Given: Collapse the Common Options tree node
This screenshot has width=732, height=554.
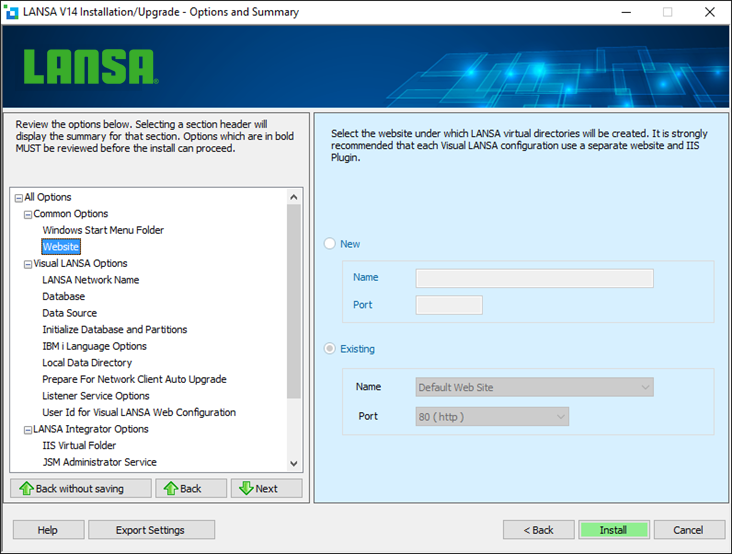Looking at the screenshot, I should (x=28, y=215).
